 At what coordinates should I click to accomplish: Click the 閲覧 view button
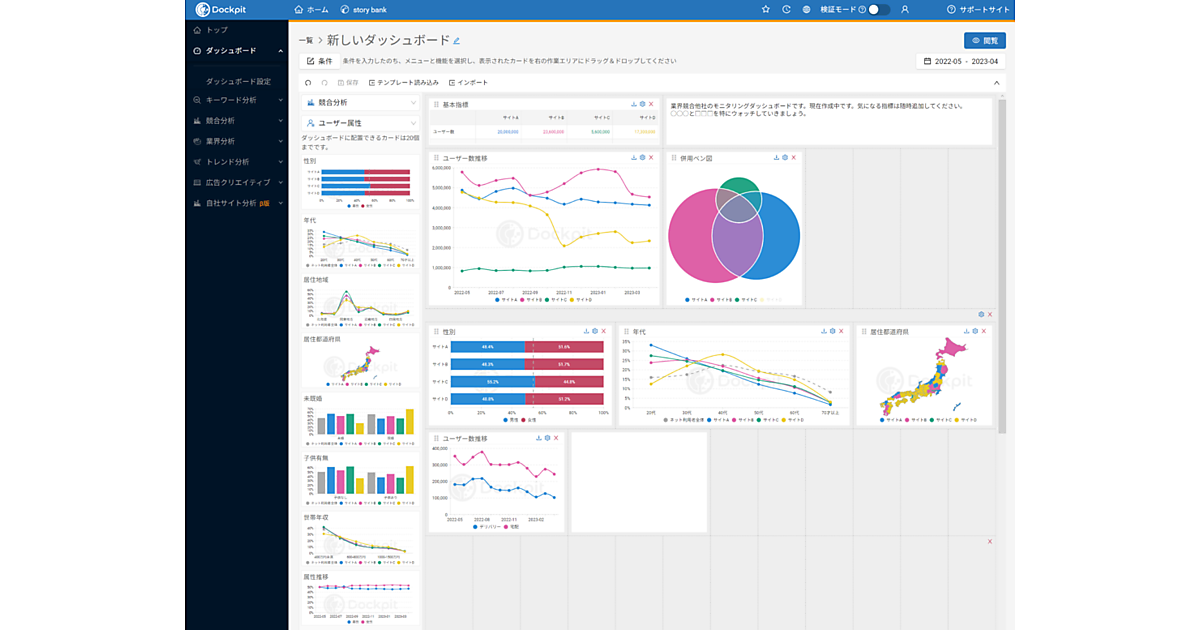[984, 41]
